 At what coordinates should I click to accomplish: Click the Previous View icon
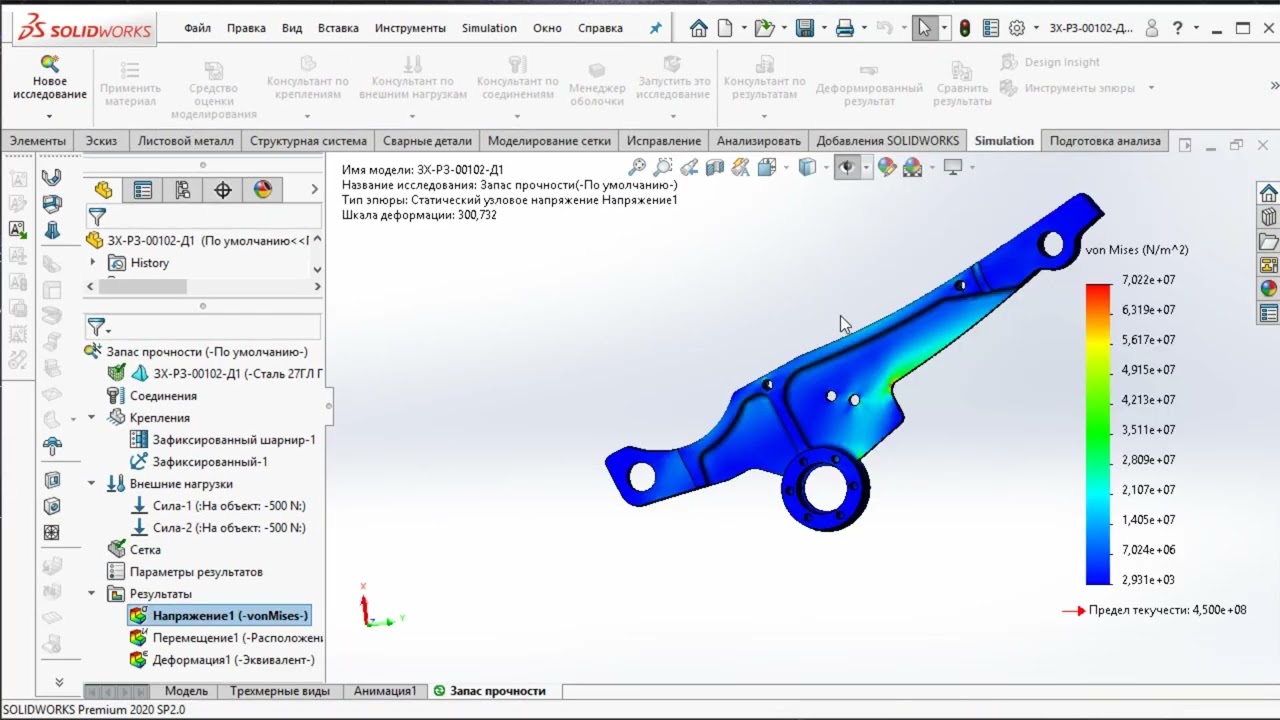point(689,167)
